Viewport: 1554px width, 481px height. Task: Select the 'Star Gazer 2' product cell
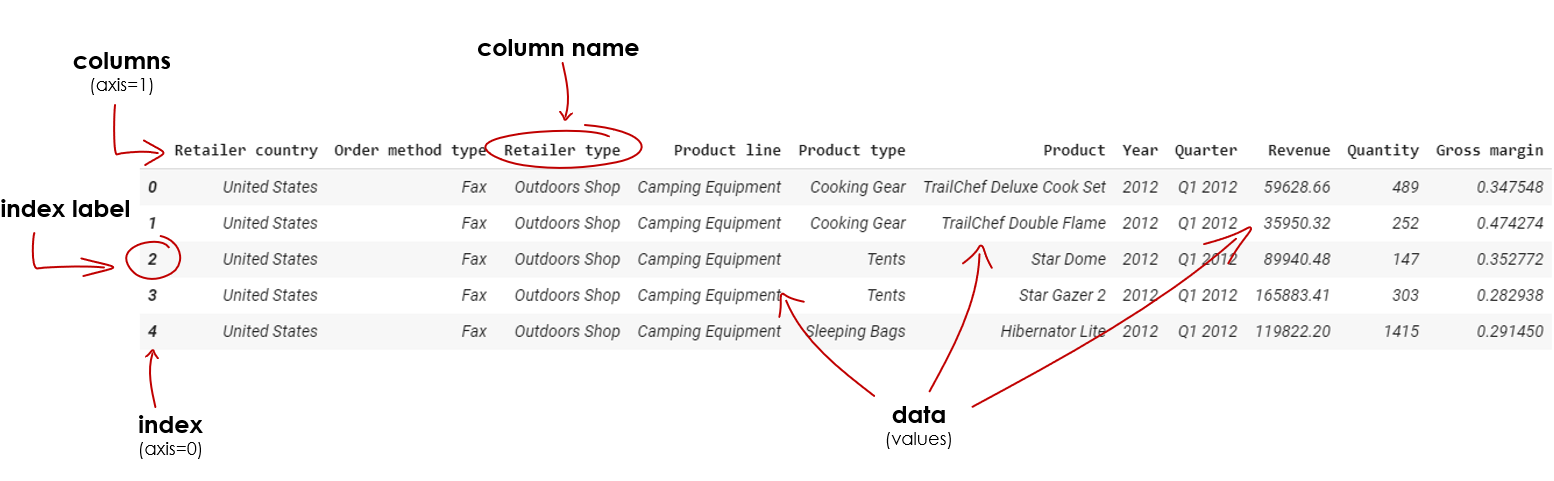point(1062,296)
